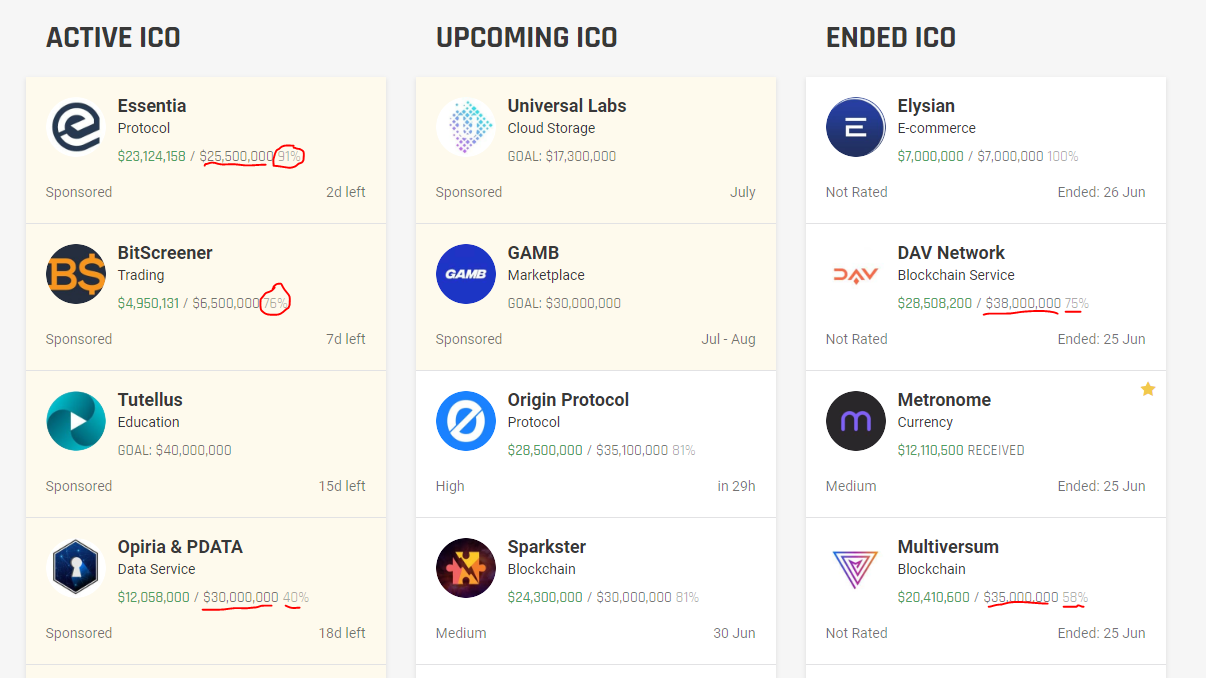Open the Essentia project title link

(x=152, y=106)
